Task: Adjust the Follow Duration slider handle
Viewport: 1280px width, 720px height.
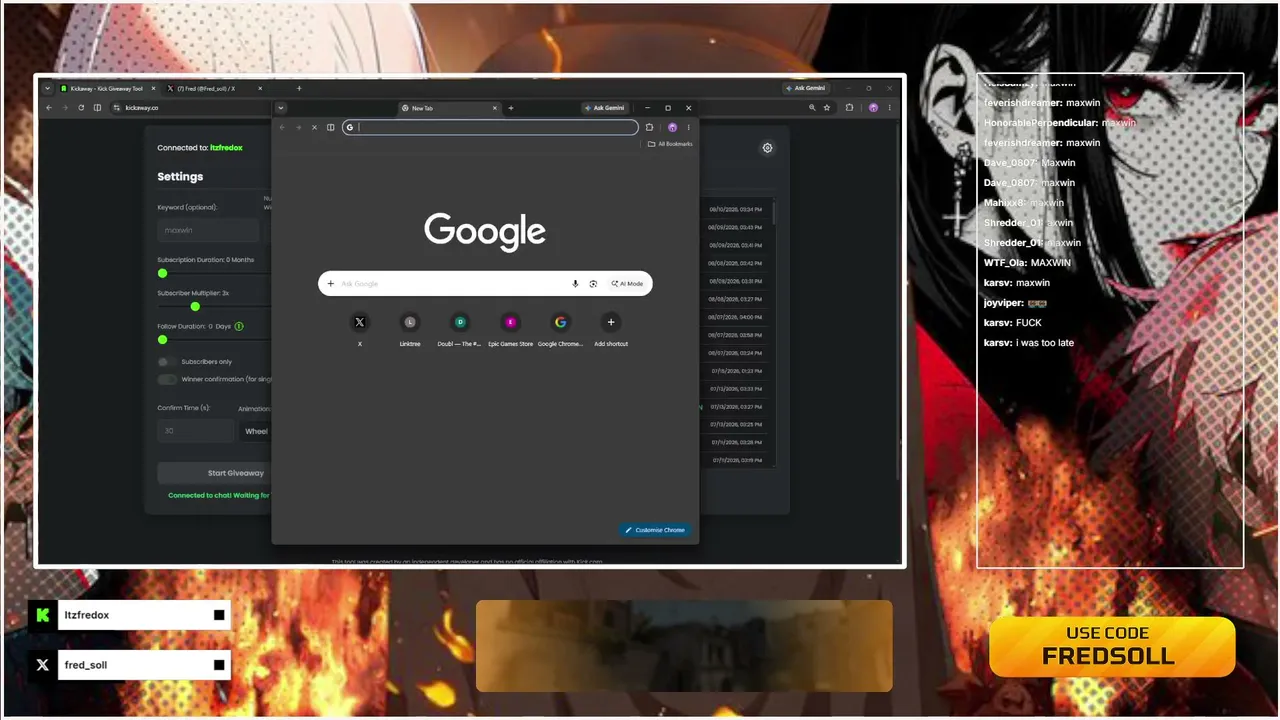Action: pyautogui.click(x=162, y=340)
